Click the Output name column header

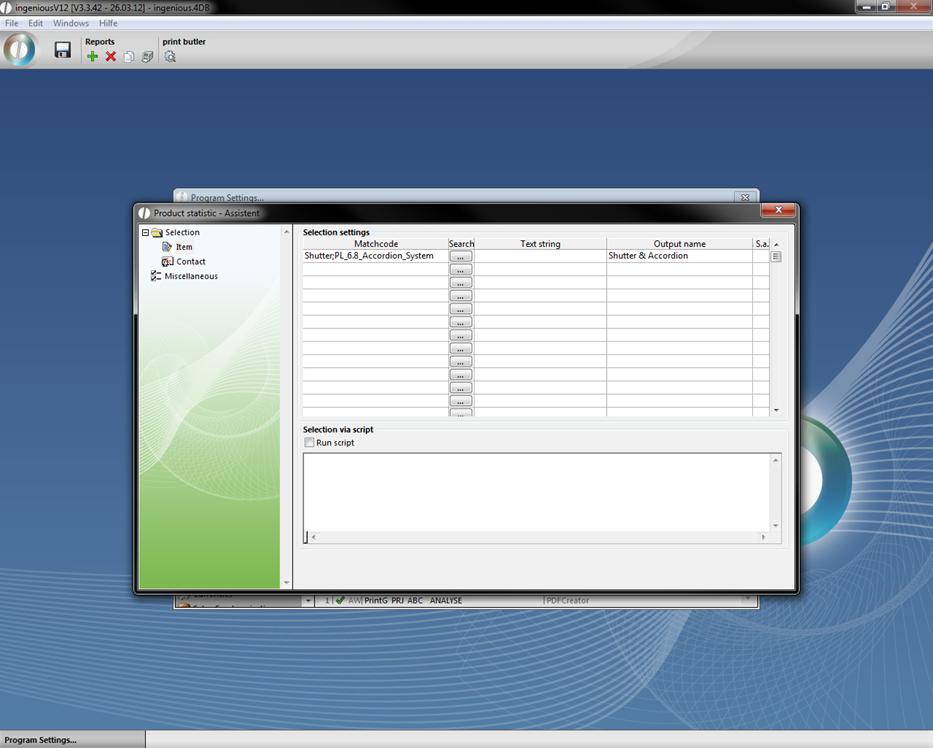pyautogui.click(x=679, y=244)
